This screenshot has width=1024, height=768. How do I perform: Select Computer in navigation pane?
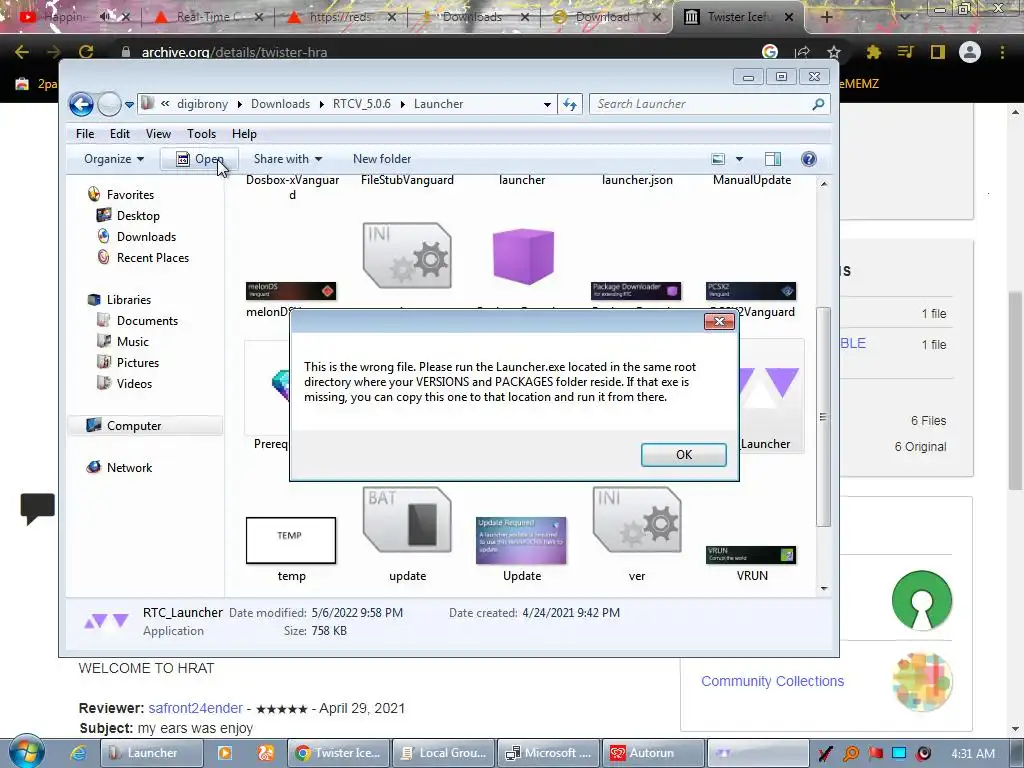pyautogui.click(x=133, y=426)
